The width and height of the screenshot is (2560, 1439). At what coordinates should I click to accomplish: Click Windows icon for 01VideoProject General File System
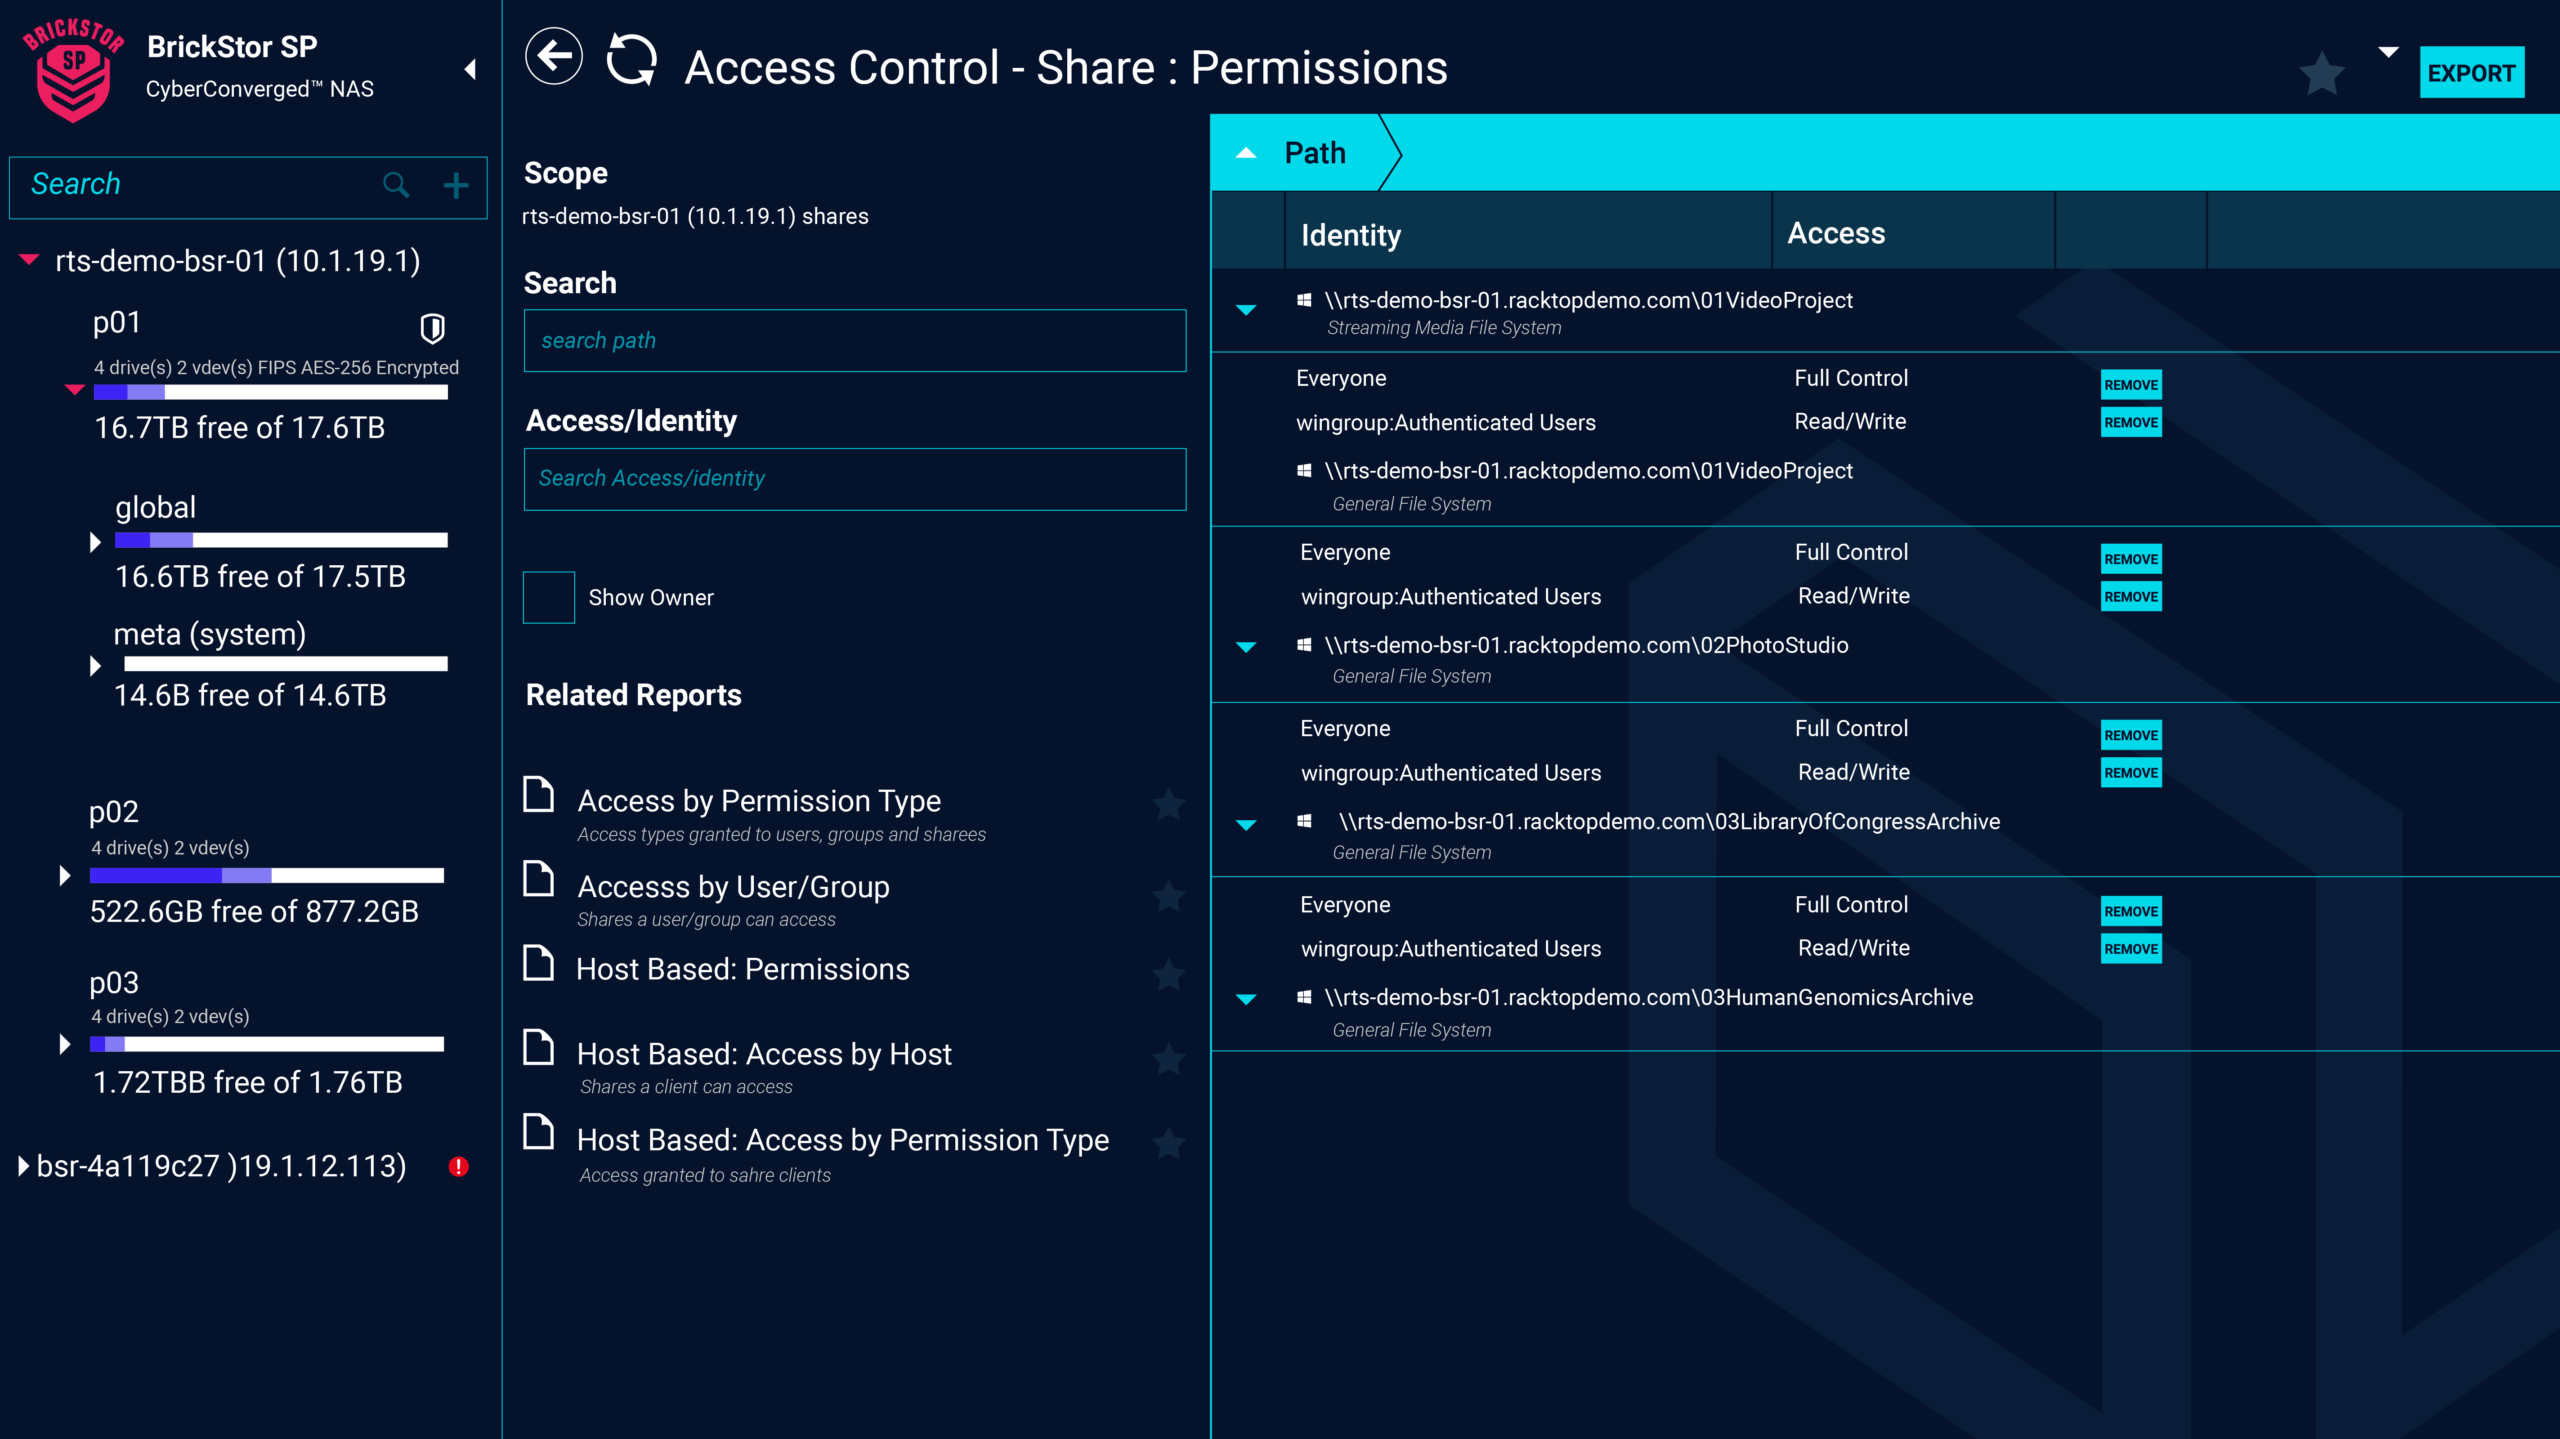coord(1304,471)
